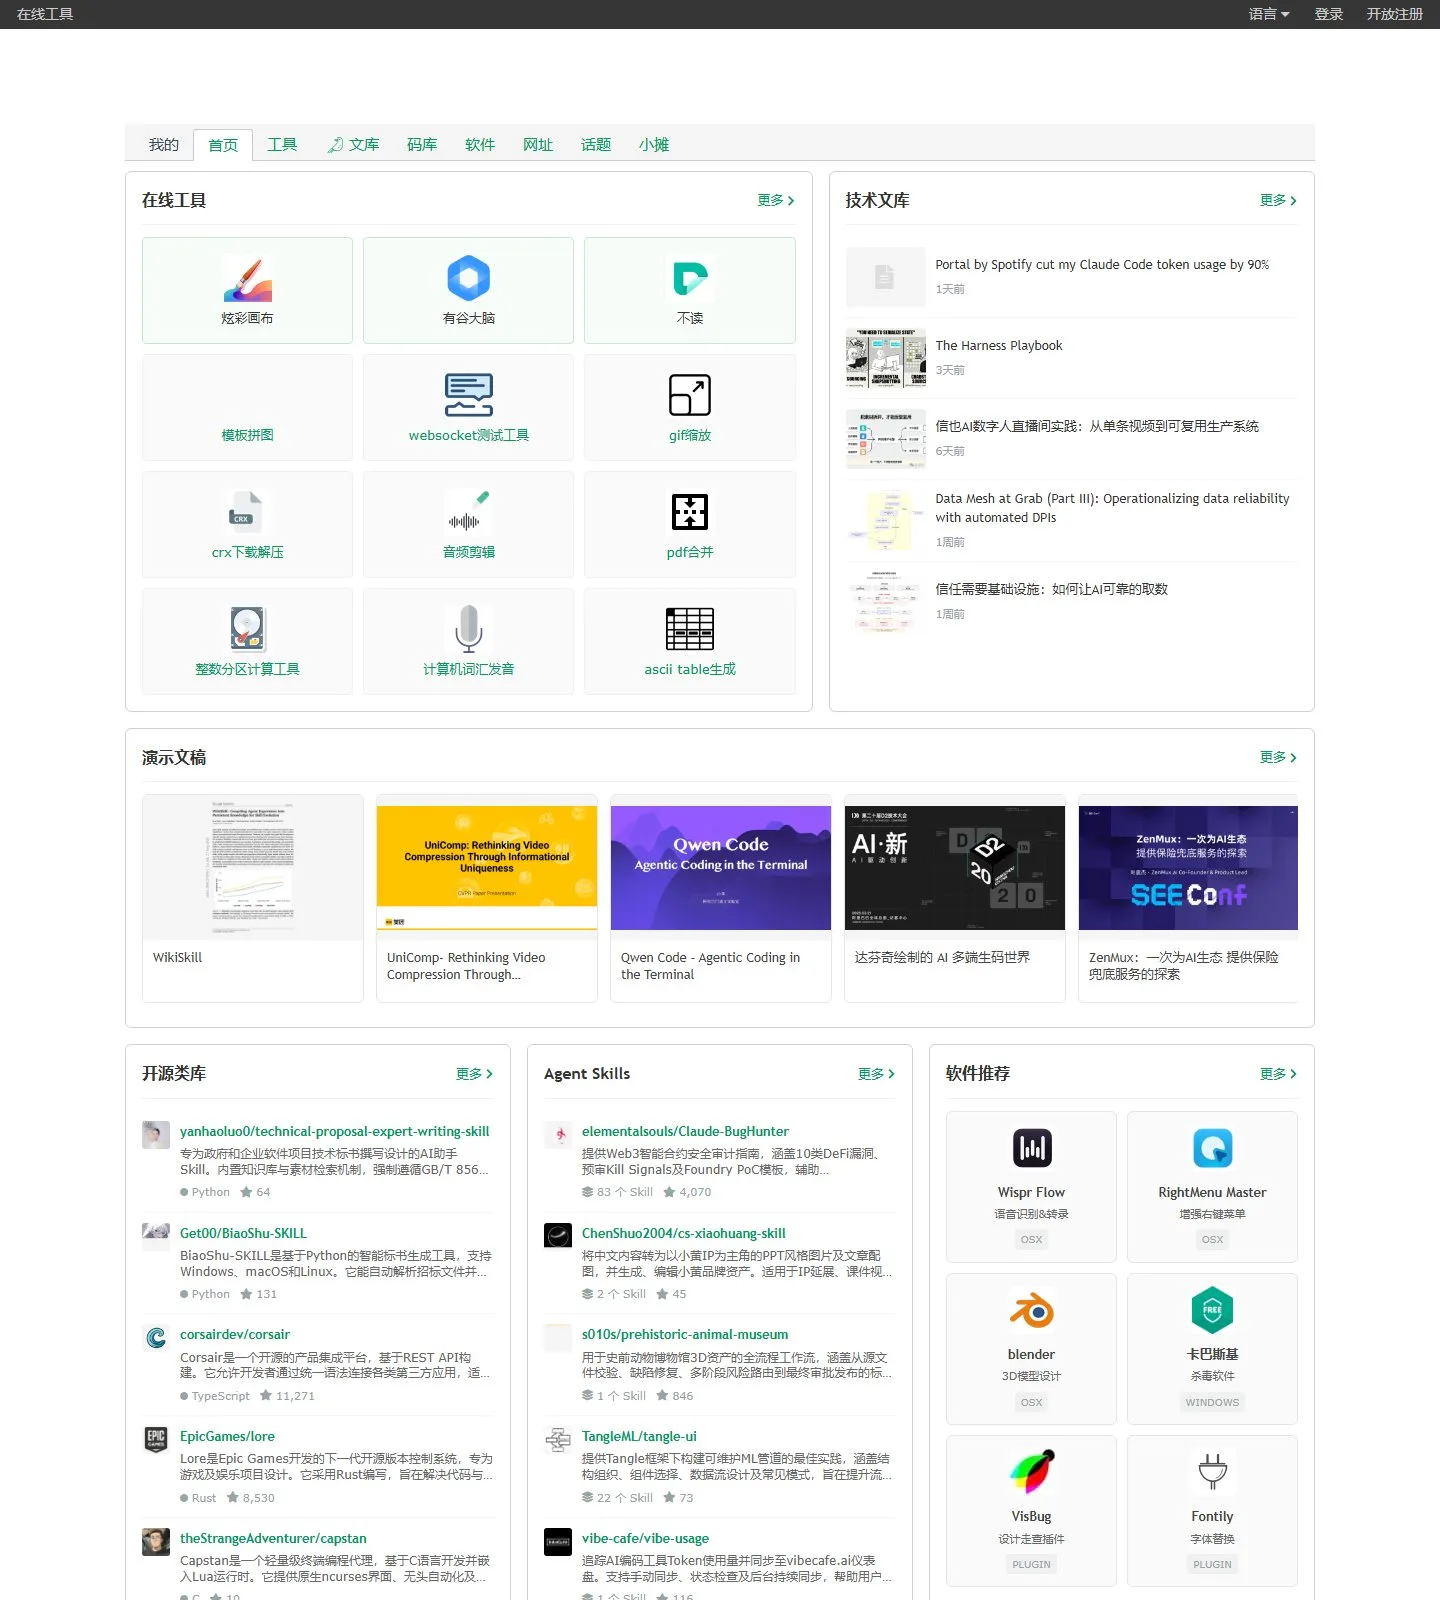Open the Qwen Code slide thumbnail
1440x1600 pixels.
721,868
